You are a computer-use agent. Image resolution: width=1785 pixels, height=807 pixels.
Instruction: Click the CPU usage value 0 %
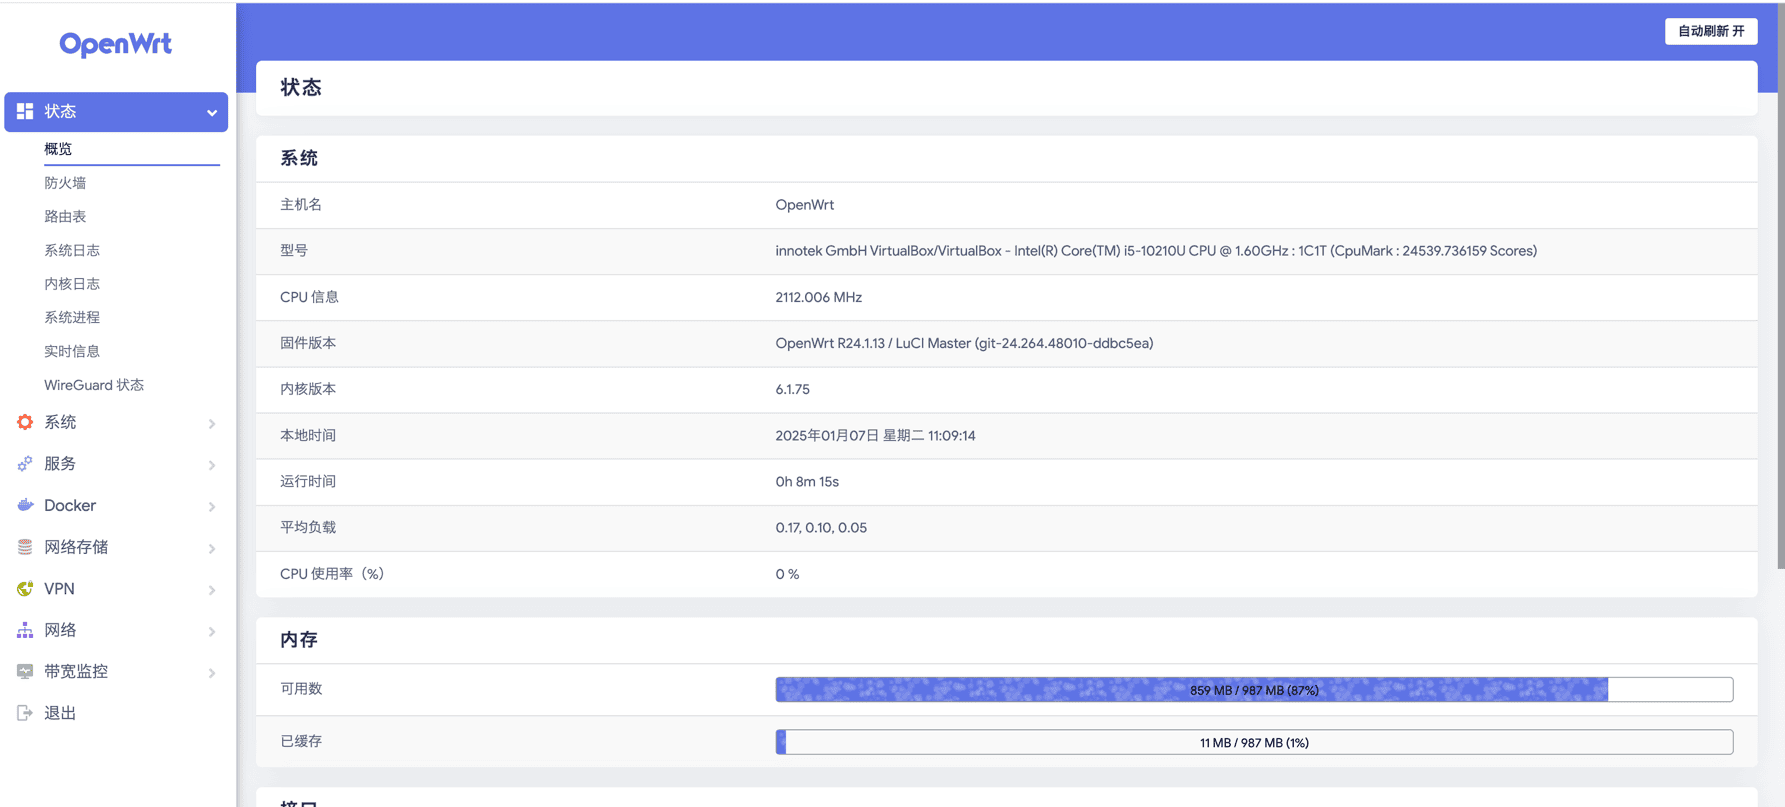coord(787,574)
